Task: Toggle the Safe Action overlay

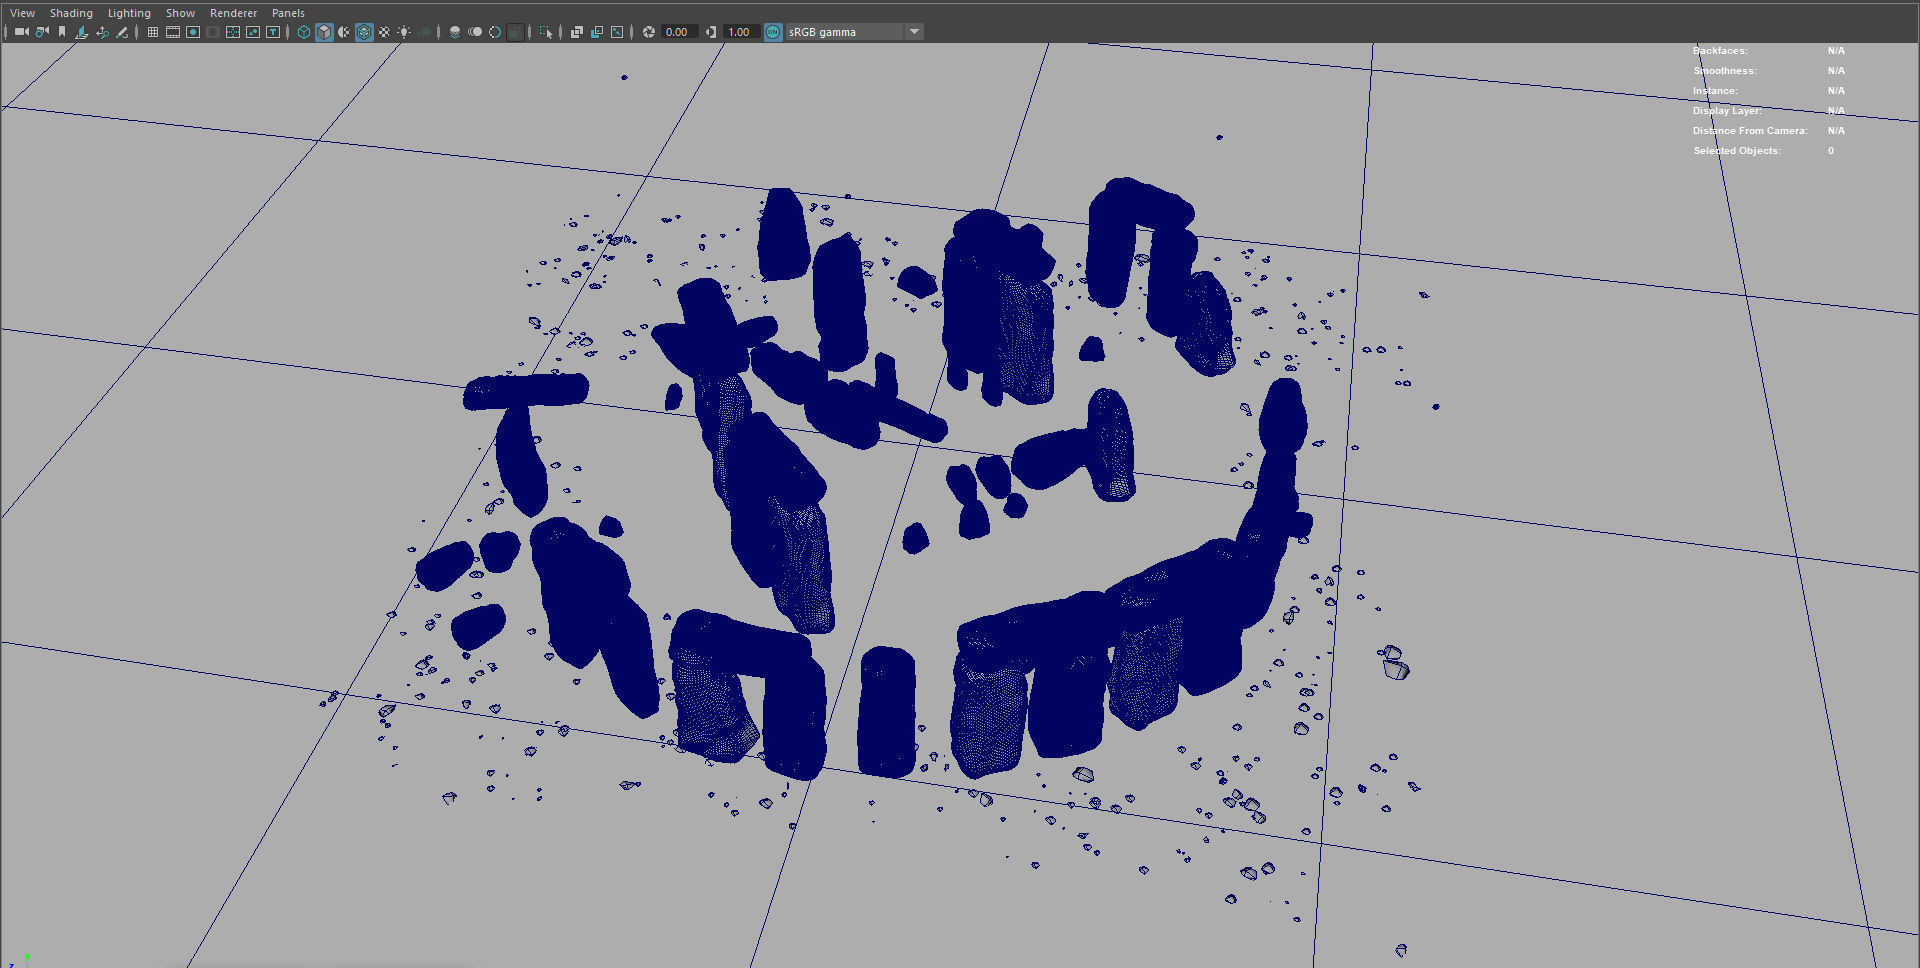Action: (x=253, y=32)
